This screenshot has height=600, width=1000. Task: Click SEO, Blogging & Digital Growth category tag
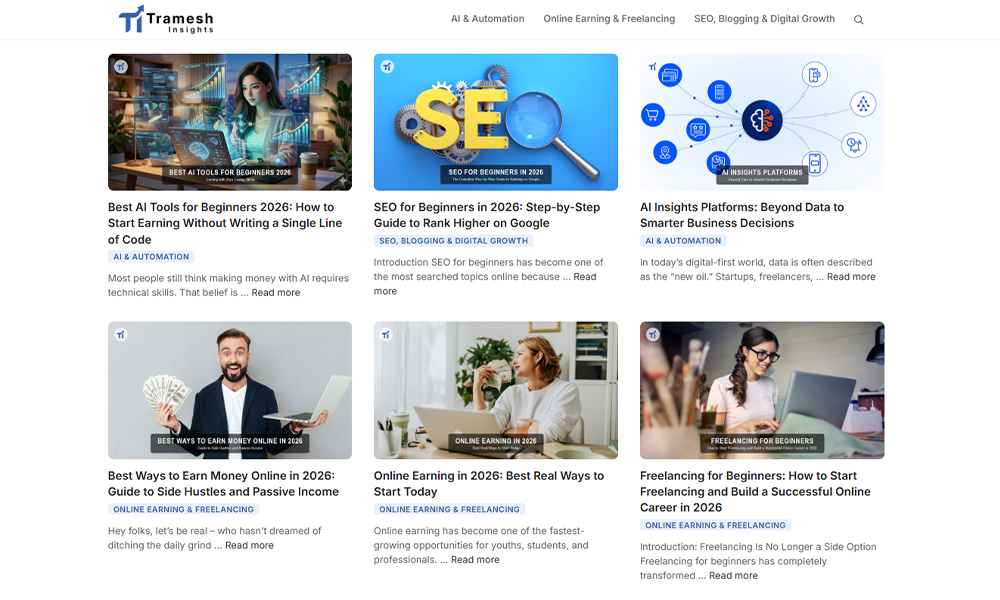(453, 240)
